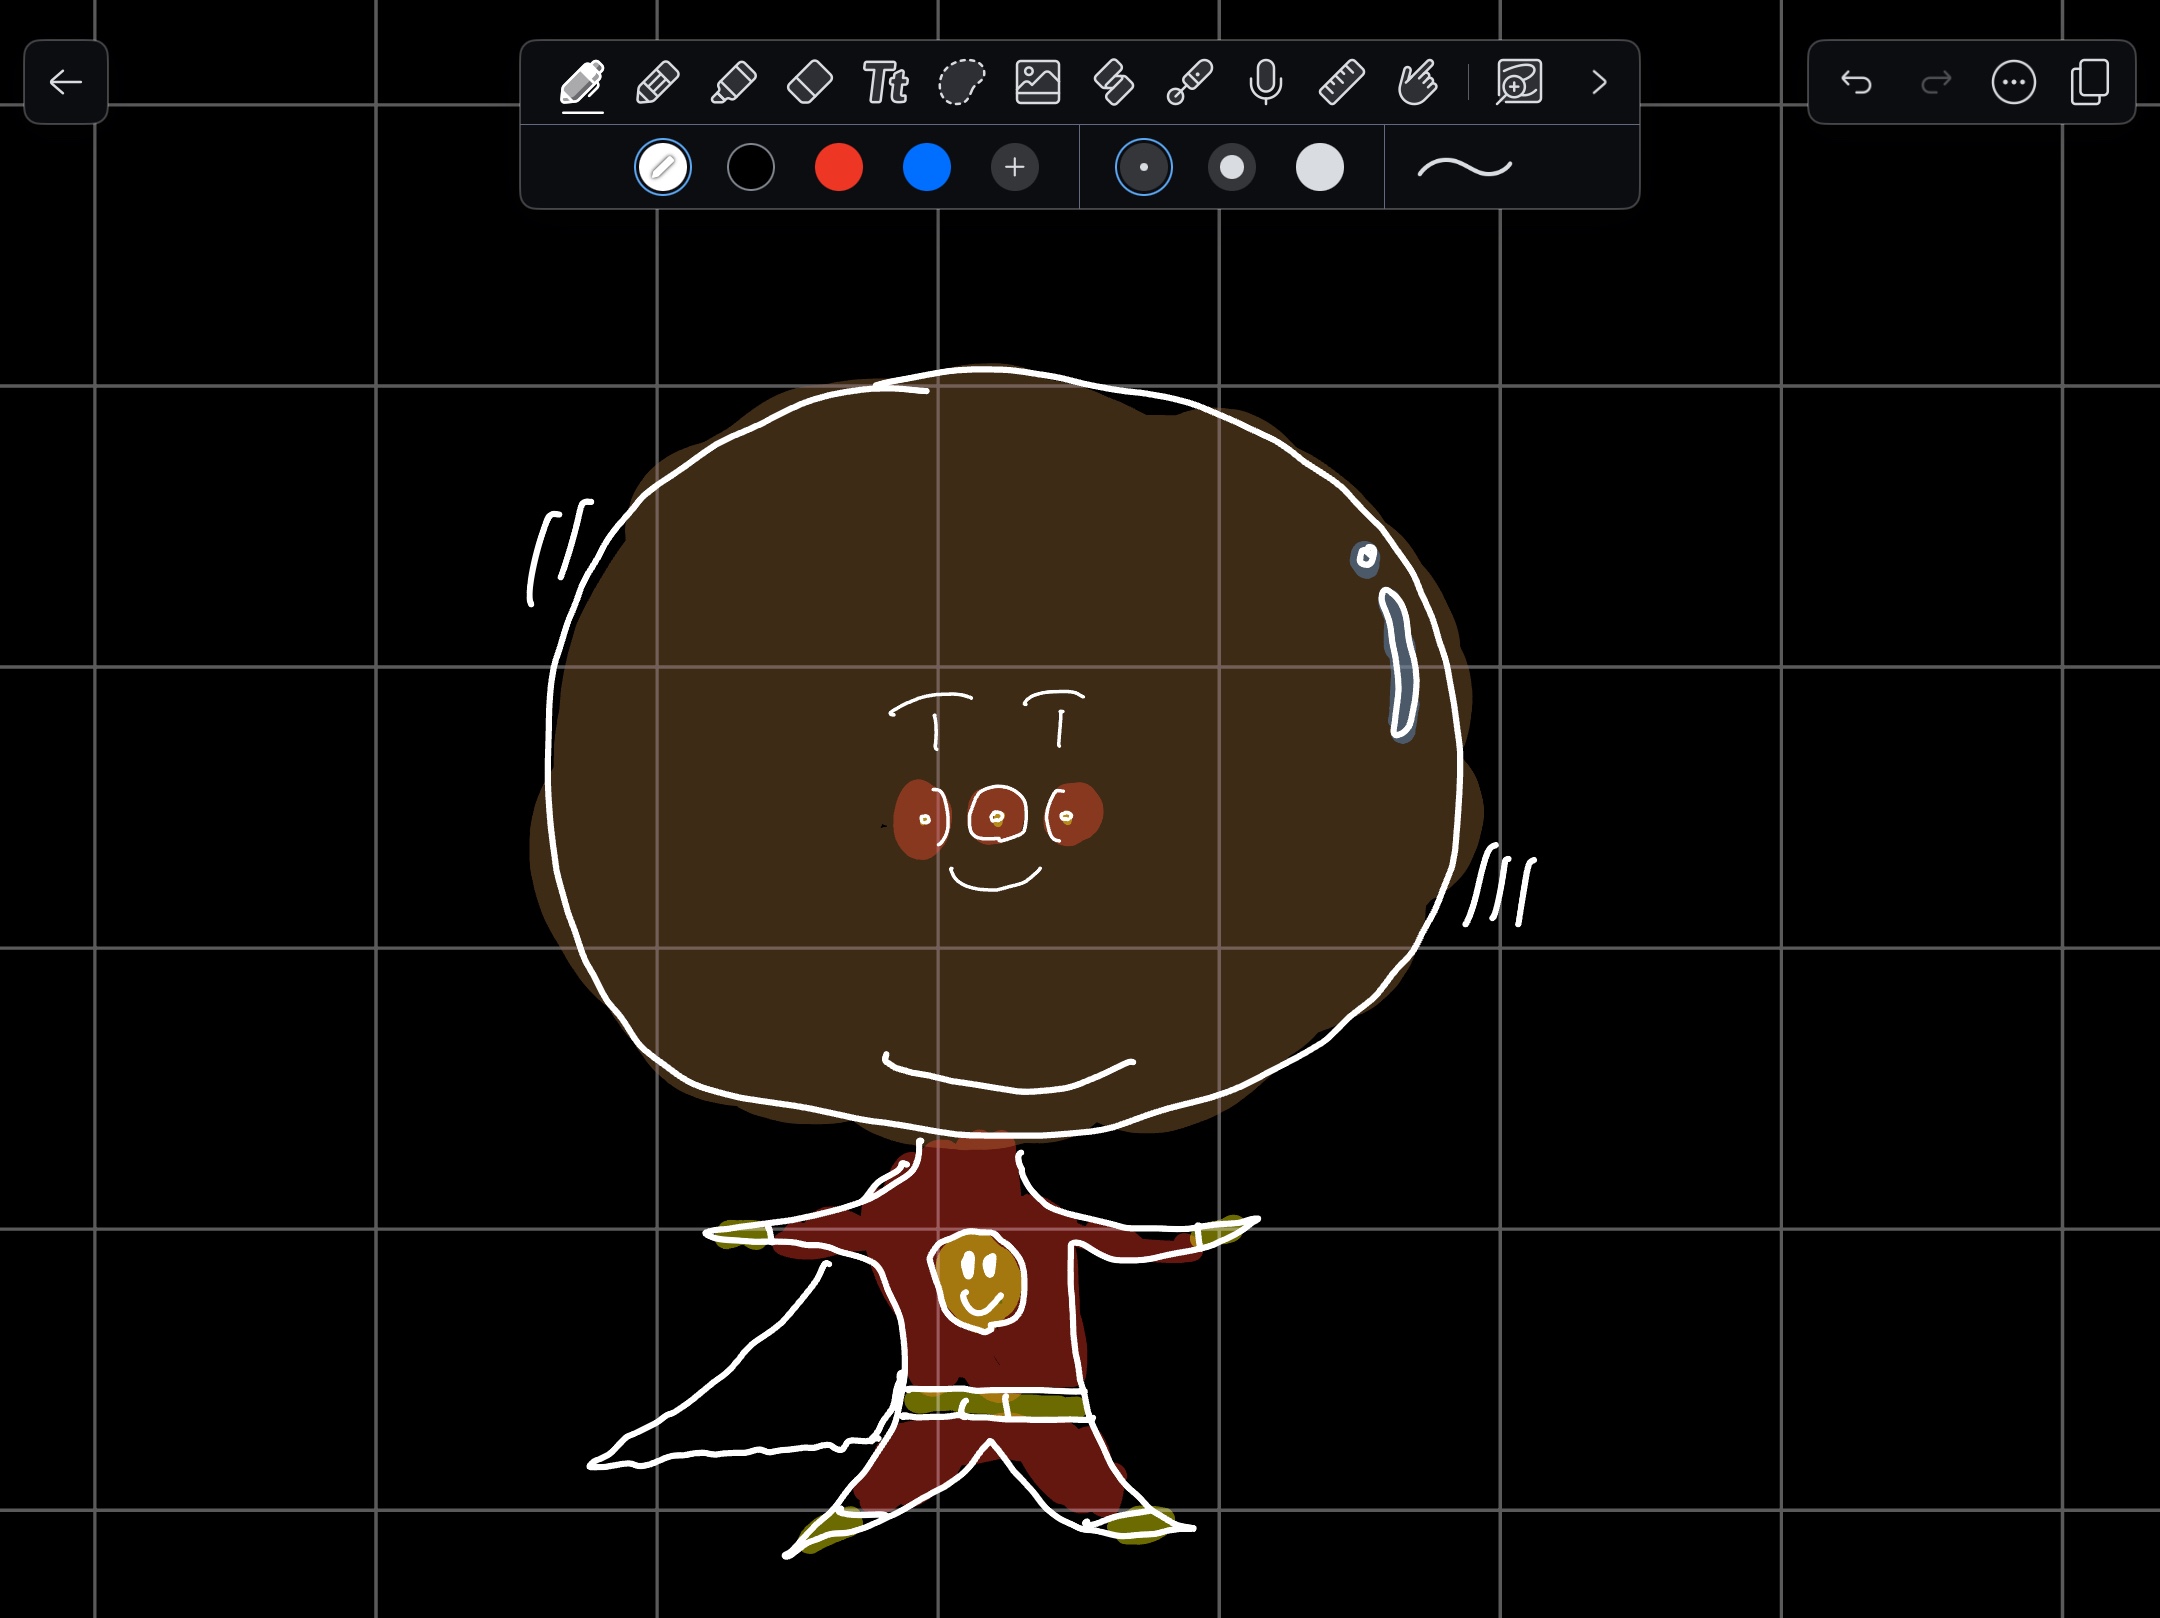Screen dimensions: 2160x1618
Task: Open the insert image tool
Action: 1038,82
